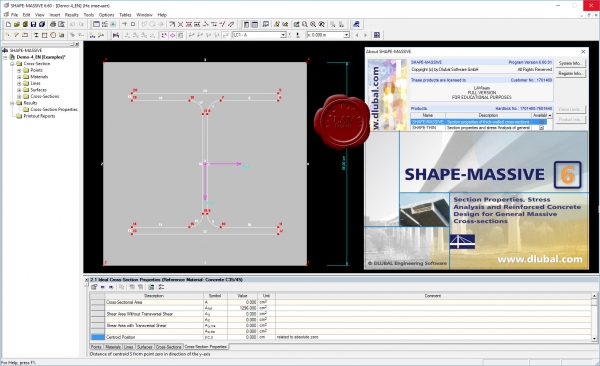The height and width of the screenshot is (366, 600).
Task: Click the Print Preview toolbar icon
Action: click(x=61, y=24)
